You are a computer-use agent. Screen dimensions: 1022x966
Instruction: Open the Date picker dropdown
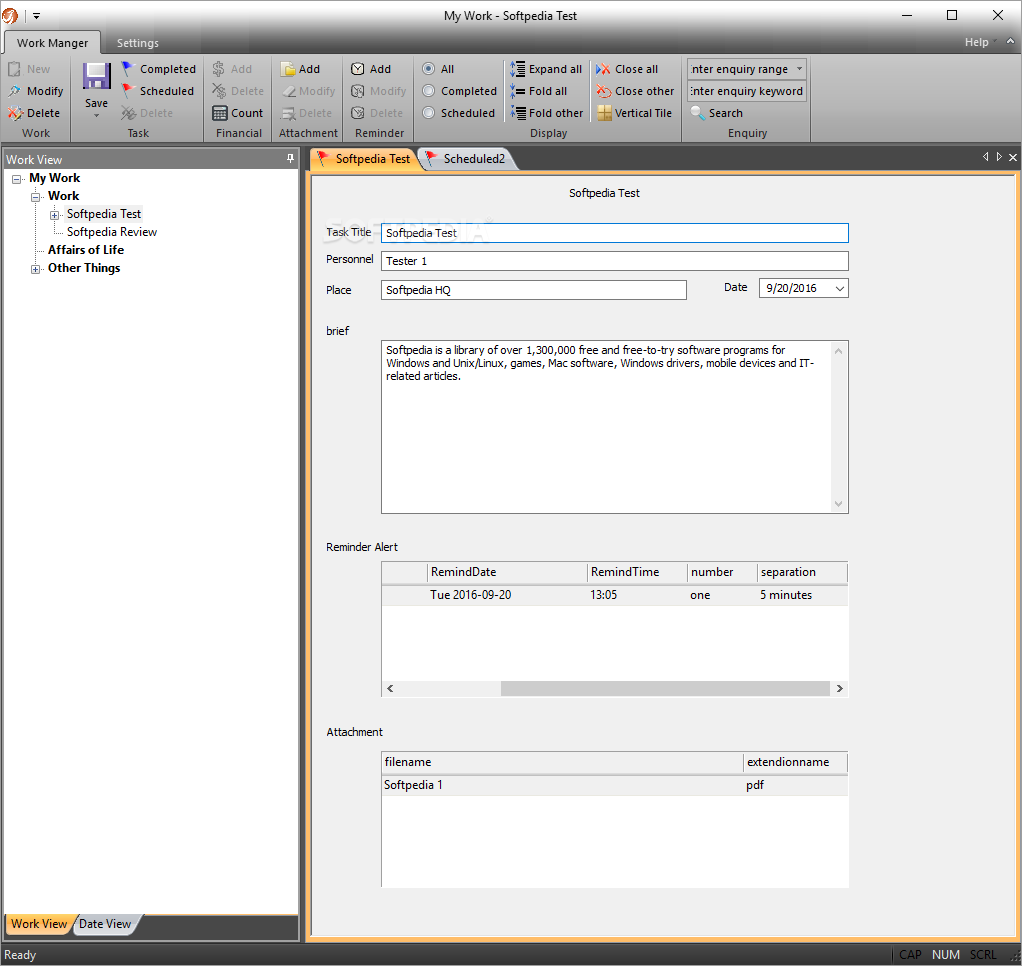[840, 288]
